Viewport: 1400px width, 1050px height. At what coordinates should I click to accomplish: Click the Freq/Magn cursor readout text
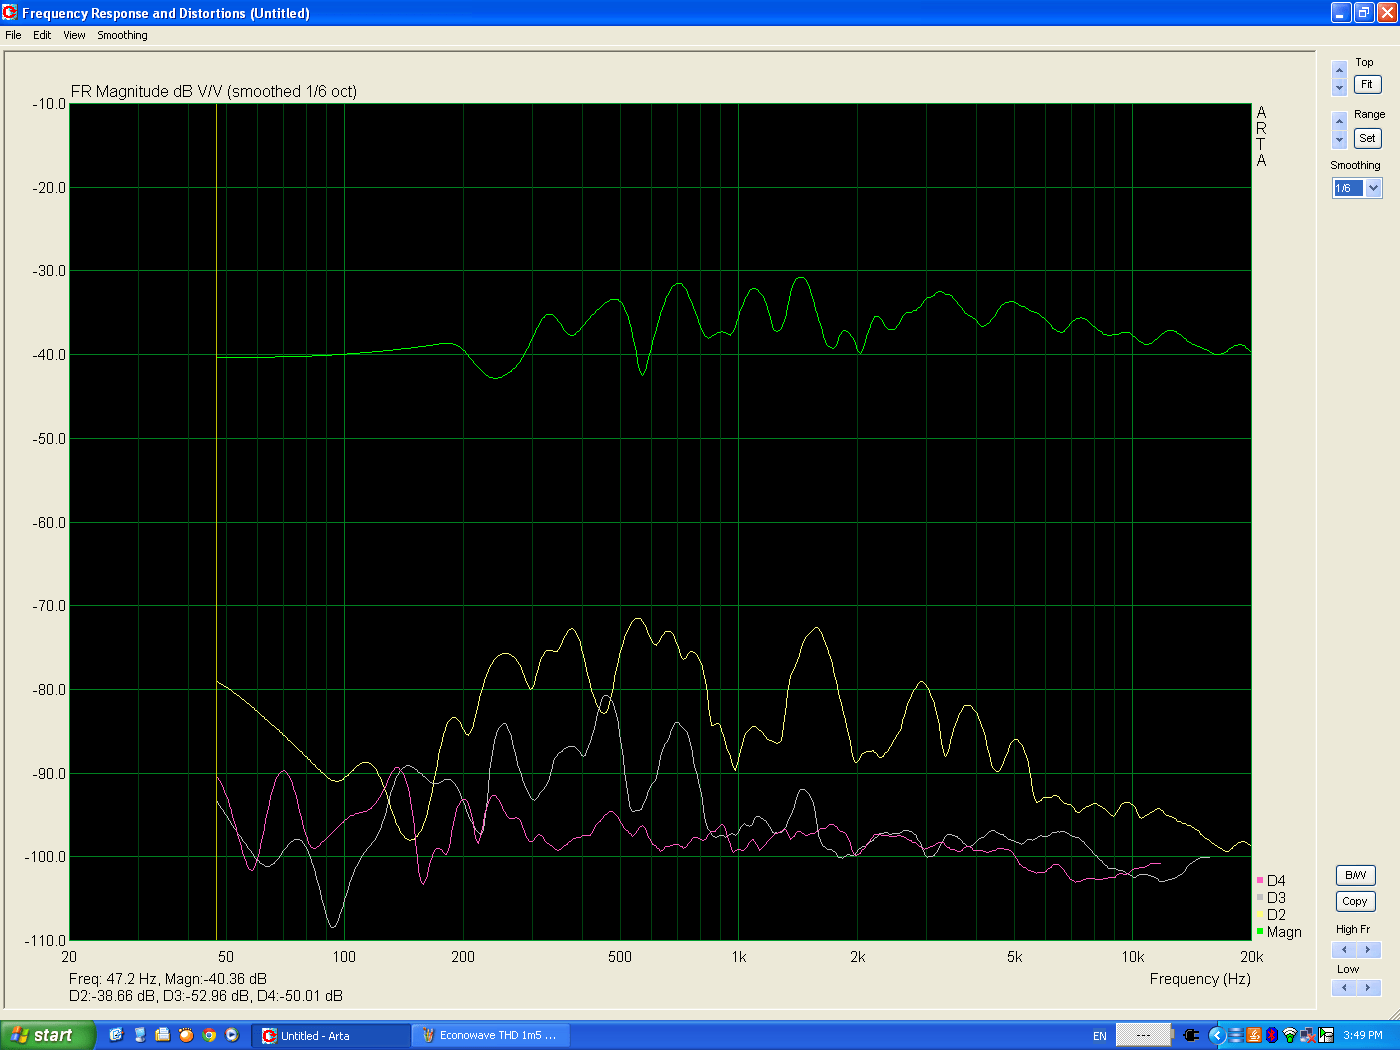click(x=168, y=979)
